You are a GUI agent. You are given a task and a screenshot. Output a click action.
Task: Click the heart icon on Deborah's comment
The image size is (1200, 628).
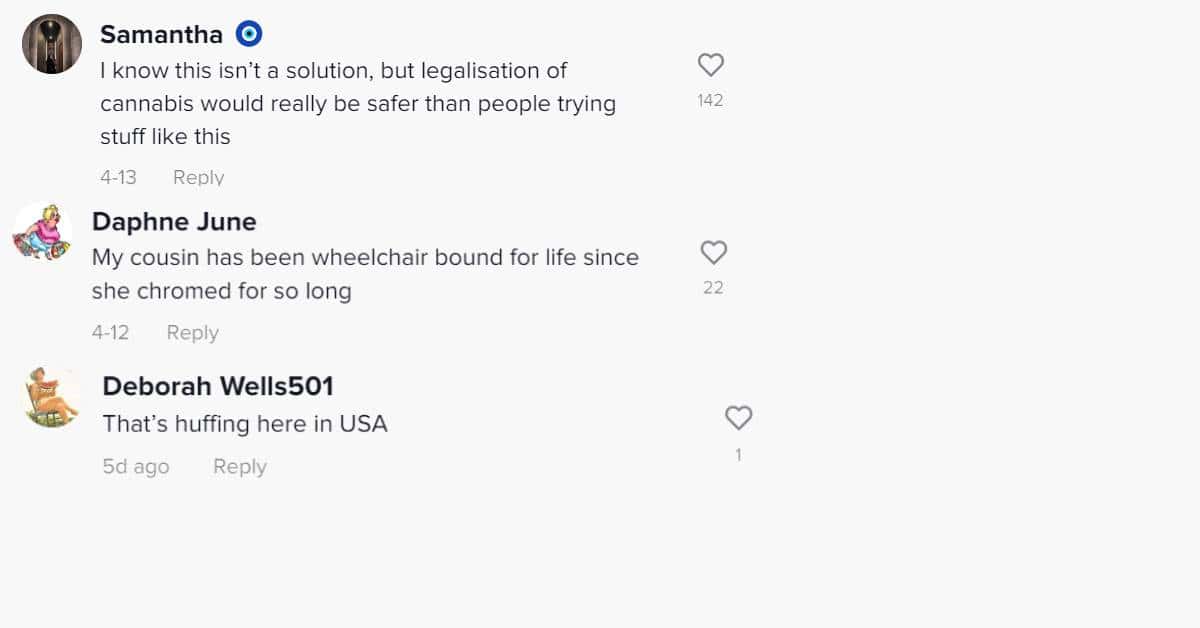(x=738, y=418)
